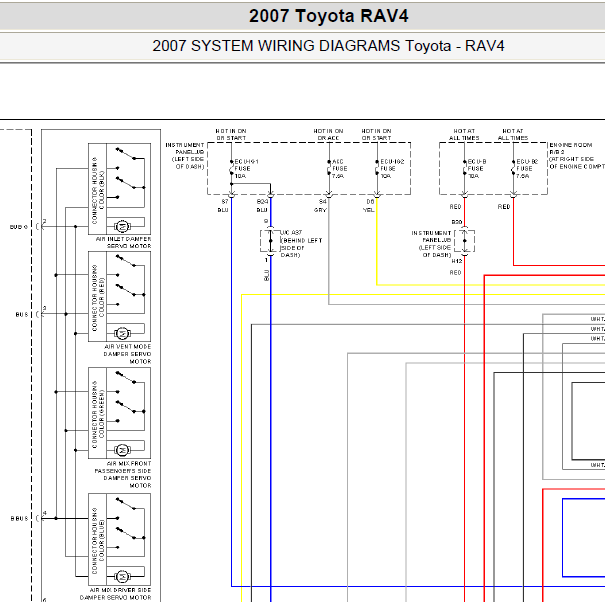Select the ACC FUSE 7.5A label
The image size is (605, 602).
click(340, 169)
